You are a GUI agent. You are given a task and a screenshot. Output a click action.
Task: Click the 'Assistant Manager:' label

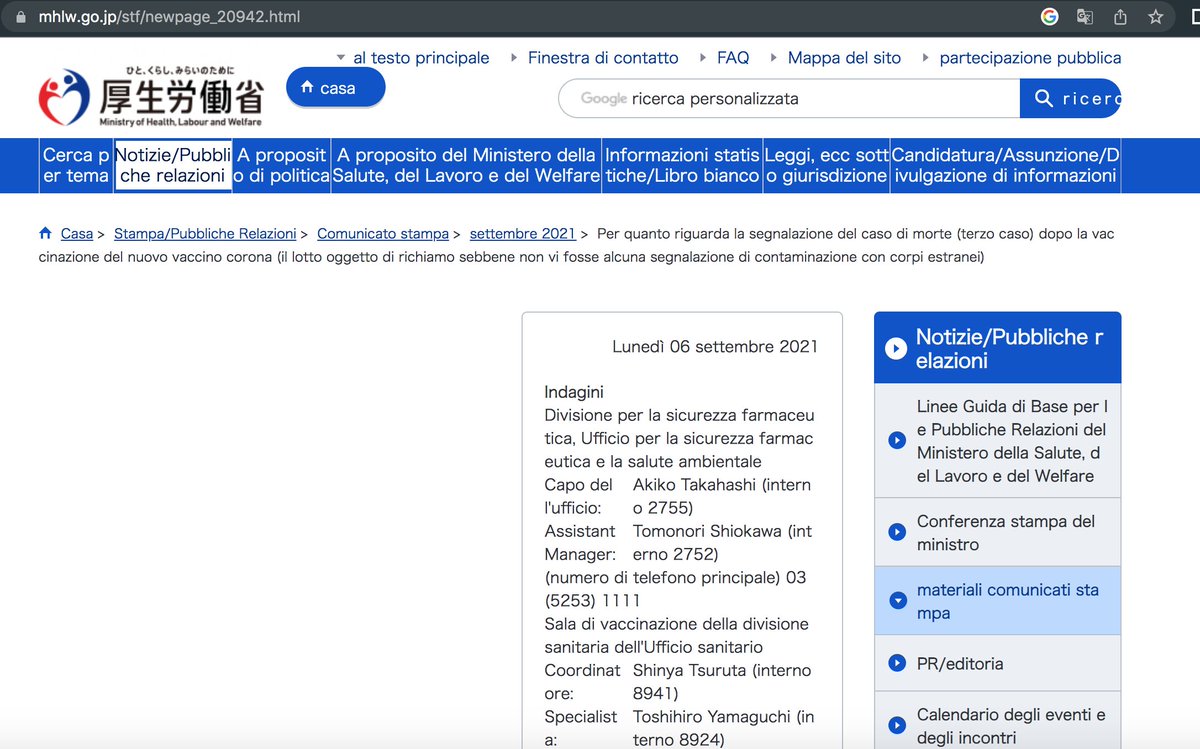tap(581, 542)
